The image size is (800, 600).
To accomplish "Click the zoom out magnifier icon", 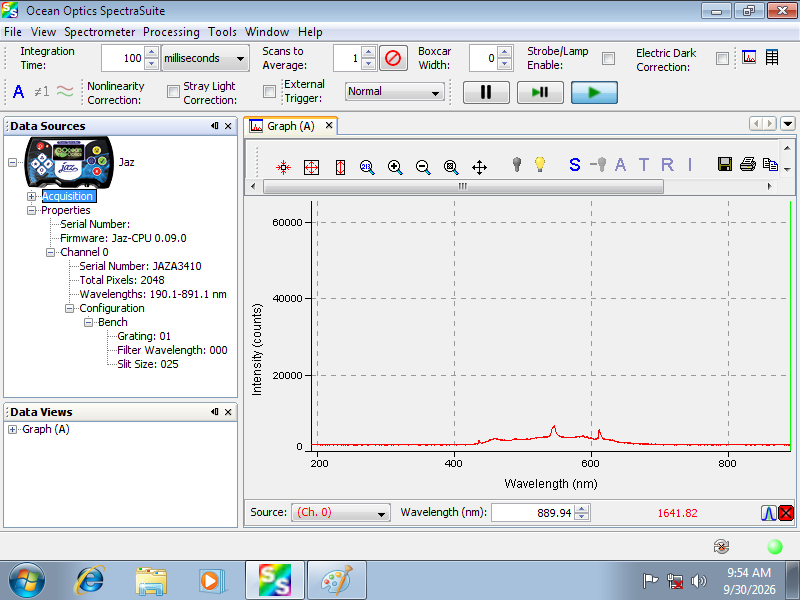I will 423,167.
